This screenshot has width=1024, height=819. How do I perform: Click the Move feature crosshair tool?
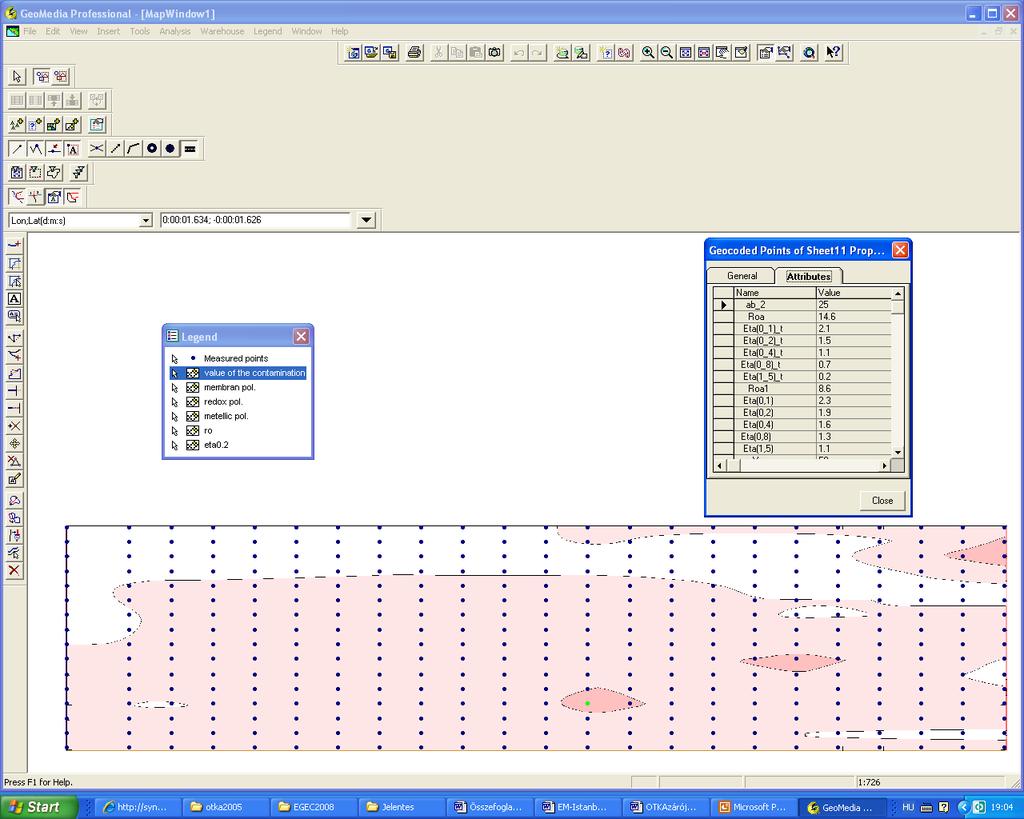(14, 443)
